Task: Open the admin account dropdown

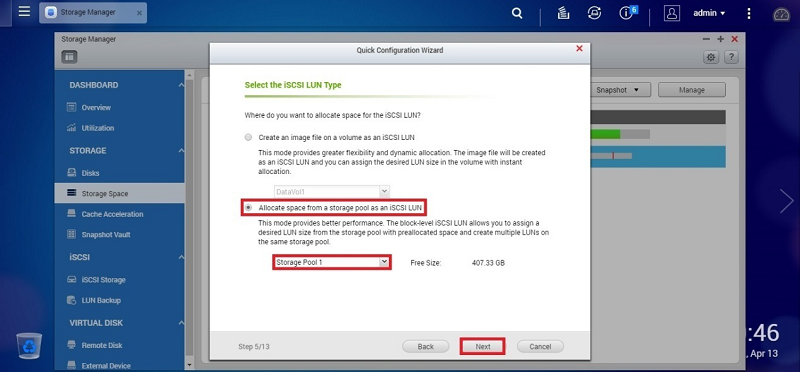Action: (x=709, y=14)
